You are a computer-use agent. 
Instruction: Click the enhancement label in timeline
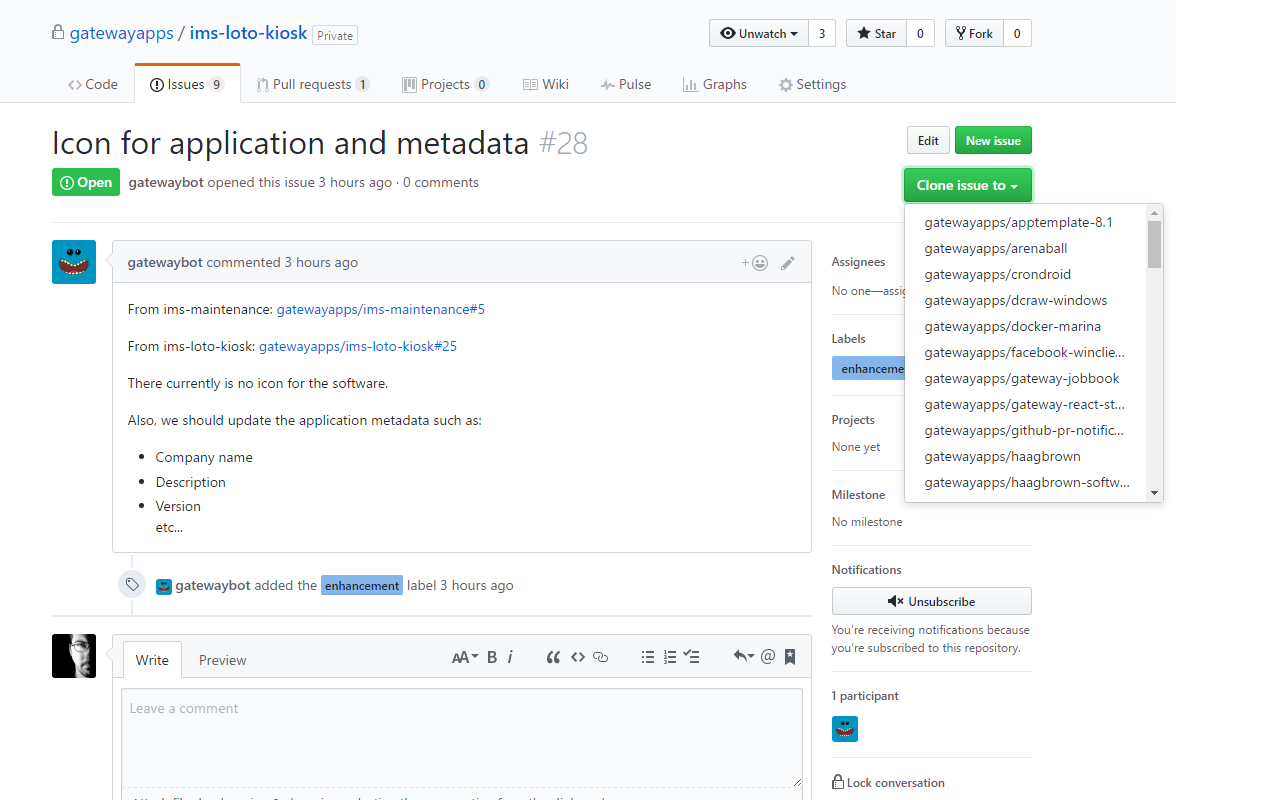(x=362, y=586)
